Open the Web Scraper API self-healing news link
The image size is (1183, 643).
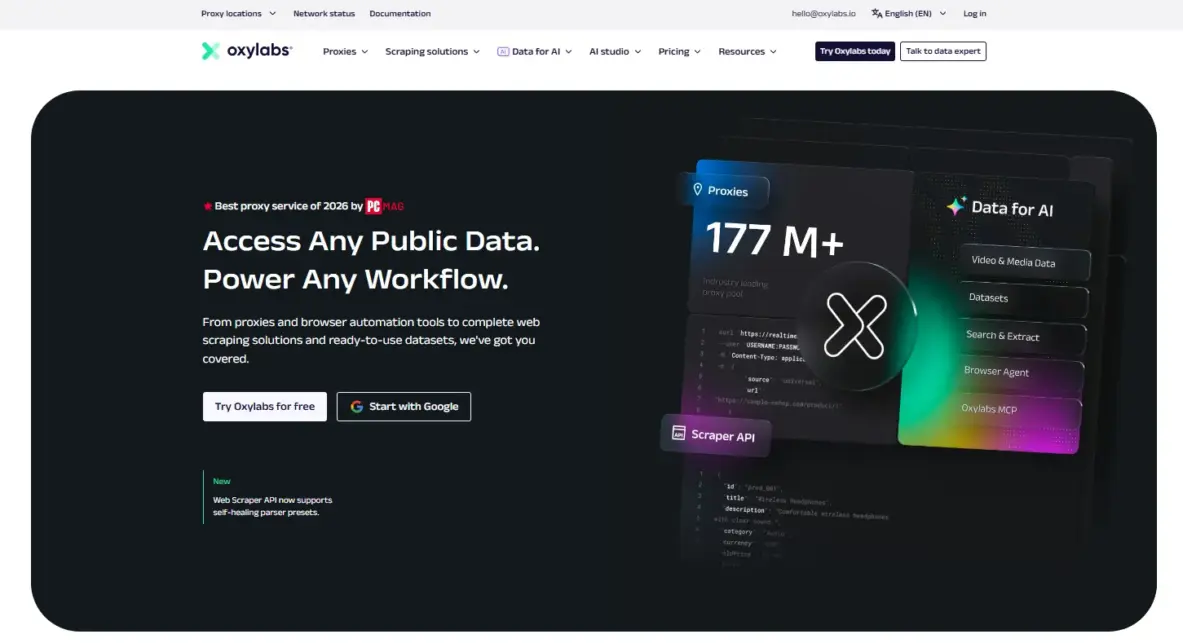point(272,506)
